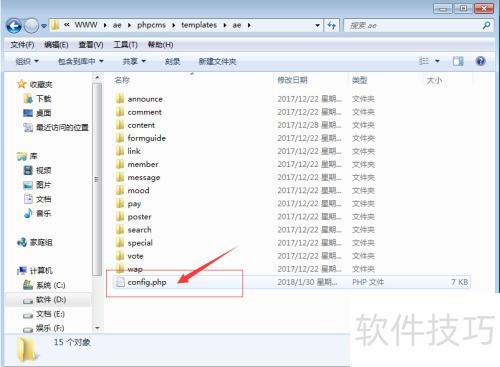Sort by the 名称 column header
Viewport: 500px width, 367px height.
[122, 80]
